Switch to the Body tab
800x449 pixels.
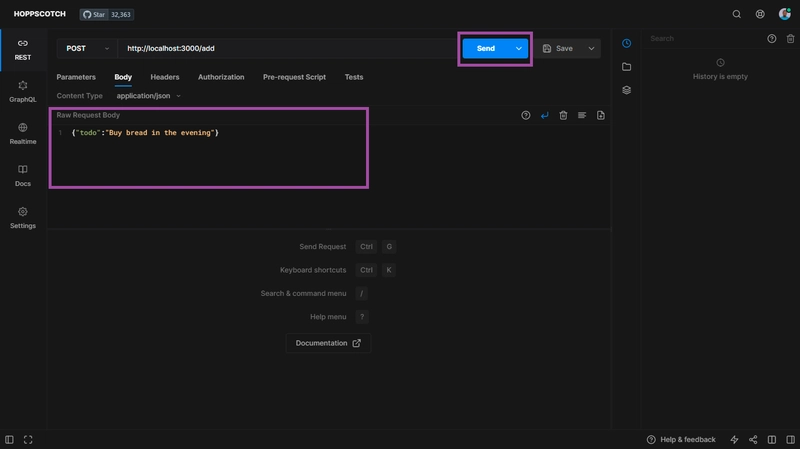(x=123, y=77)
